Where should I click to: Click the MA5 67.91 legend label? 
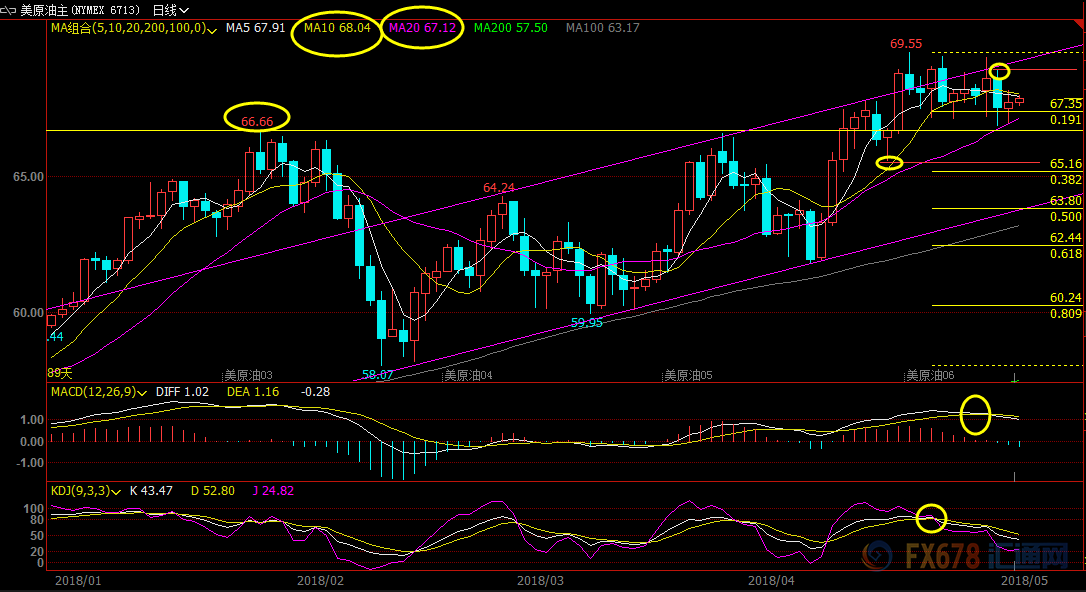point(255,28)
